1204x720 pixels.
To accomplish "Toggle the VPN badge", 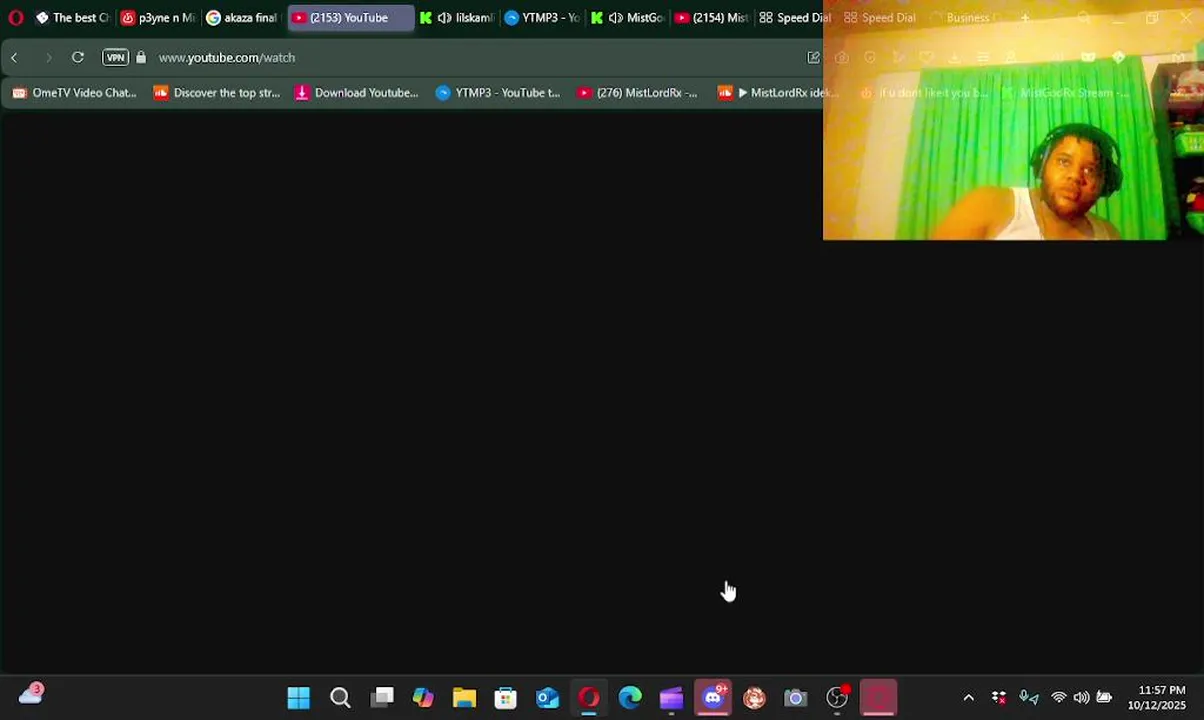I will tap(116, 58).
